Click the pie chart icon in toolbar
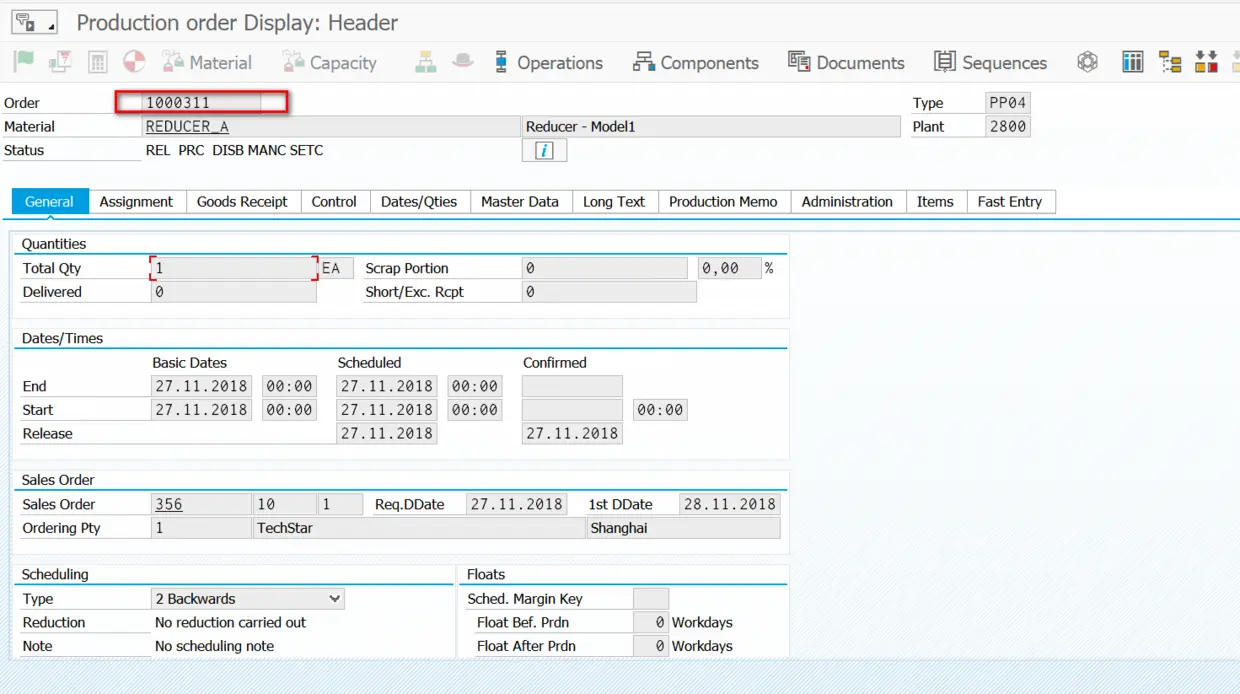Screen dimensions: 1240x694 pyautogui.click(x=134, y=62)
